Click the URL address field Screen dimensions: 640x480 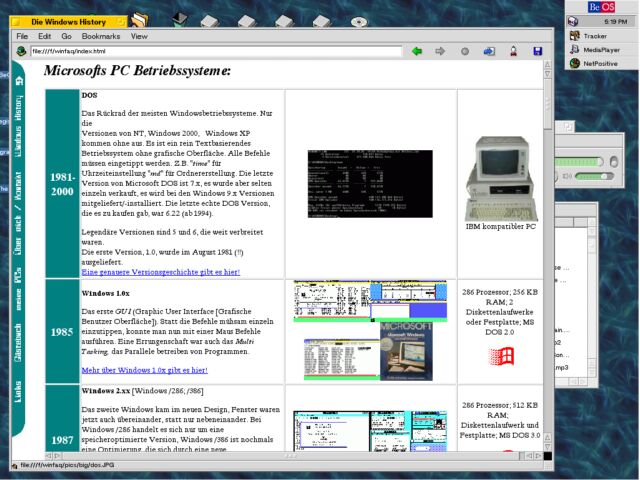tap(216, 51)
